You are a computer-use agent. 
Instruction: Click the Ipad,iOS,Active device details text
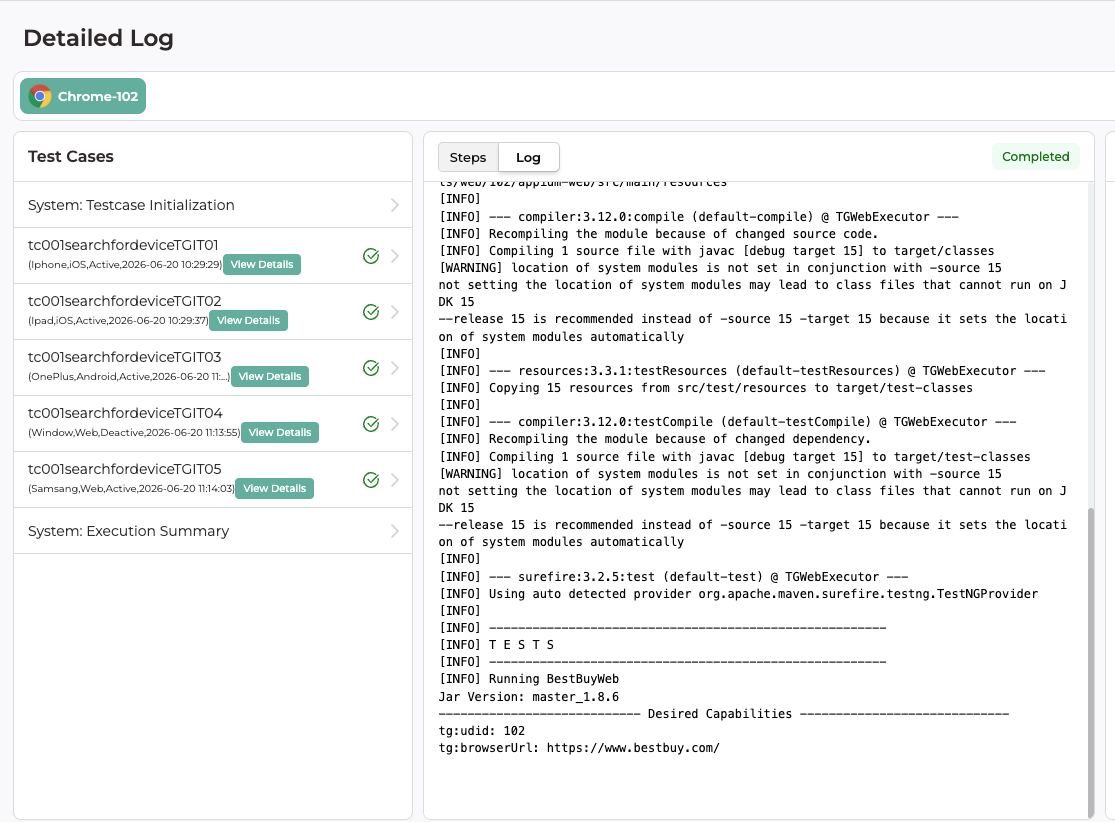tap(118, 321)
